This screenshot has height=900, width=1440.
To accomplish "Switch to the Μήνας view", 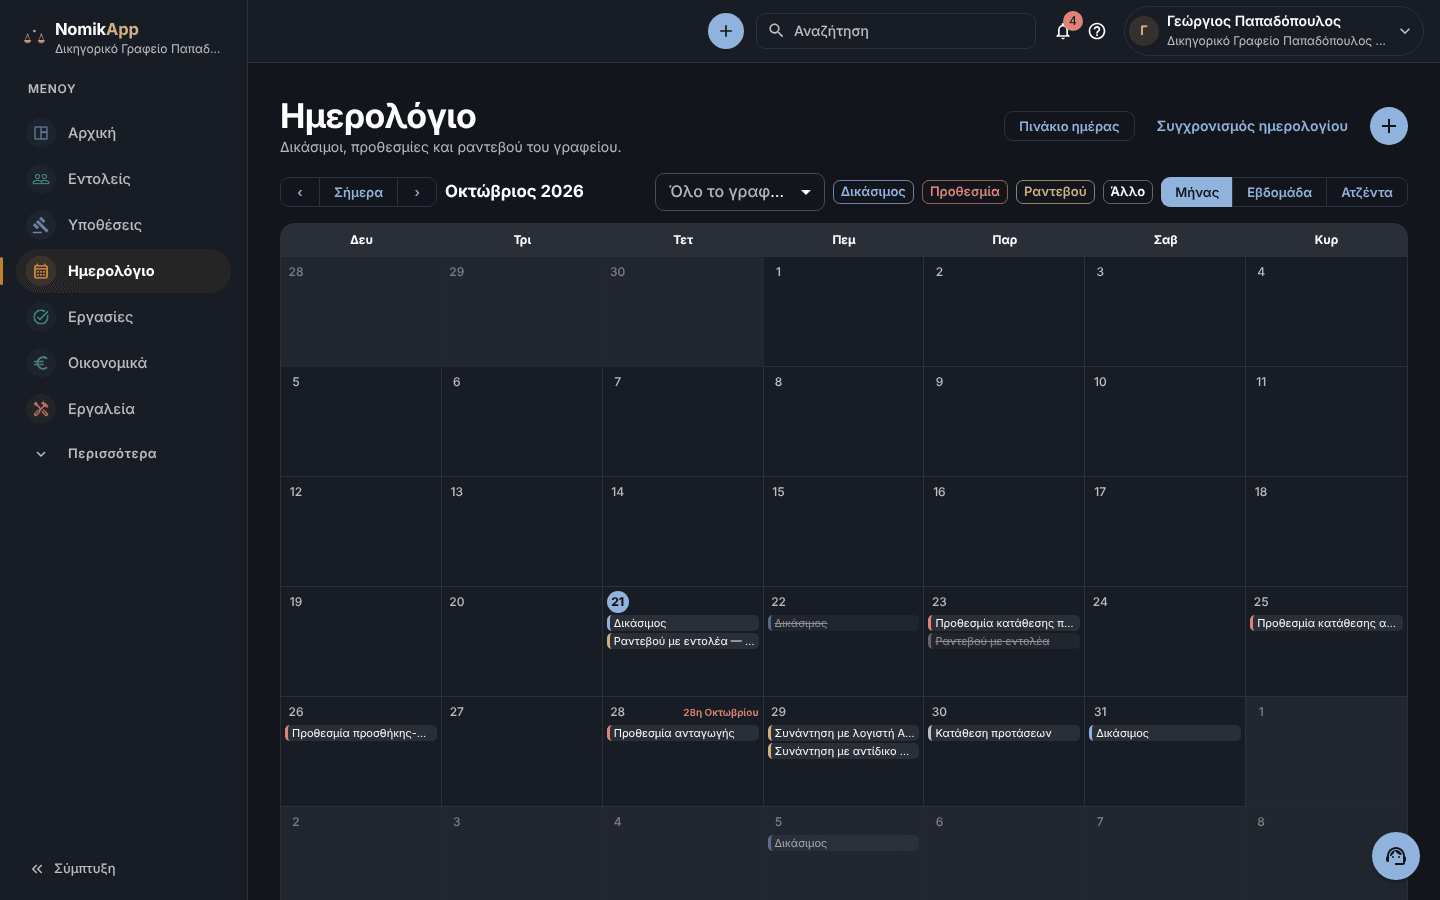I will pyautogui.click(x=1197, y=192).
